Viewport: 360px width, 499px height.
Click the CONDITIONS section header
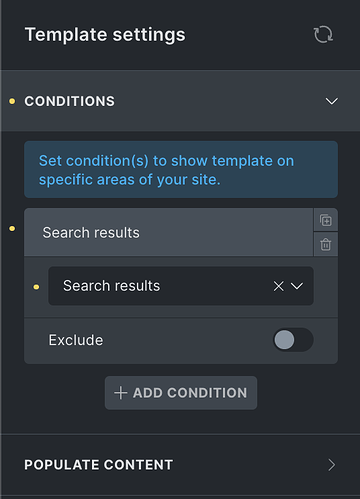180,101
